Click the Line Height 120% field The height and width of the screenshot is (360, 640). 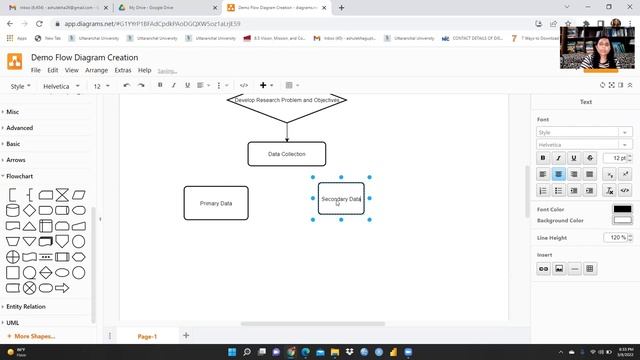pyautogui.click(x=618, y=238)
